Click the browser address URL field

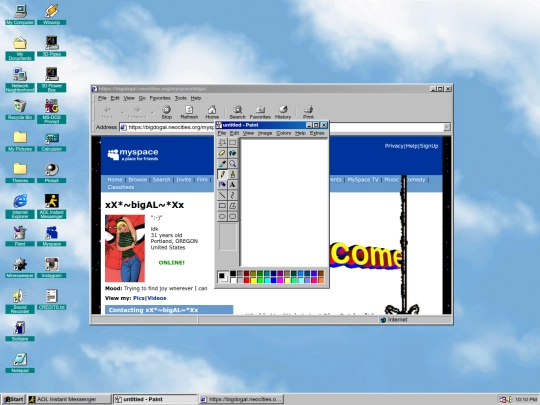click(x=167, y=127)
